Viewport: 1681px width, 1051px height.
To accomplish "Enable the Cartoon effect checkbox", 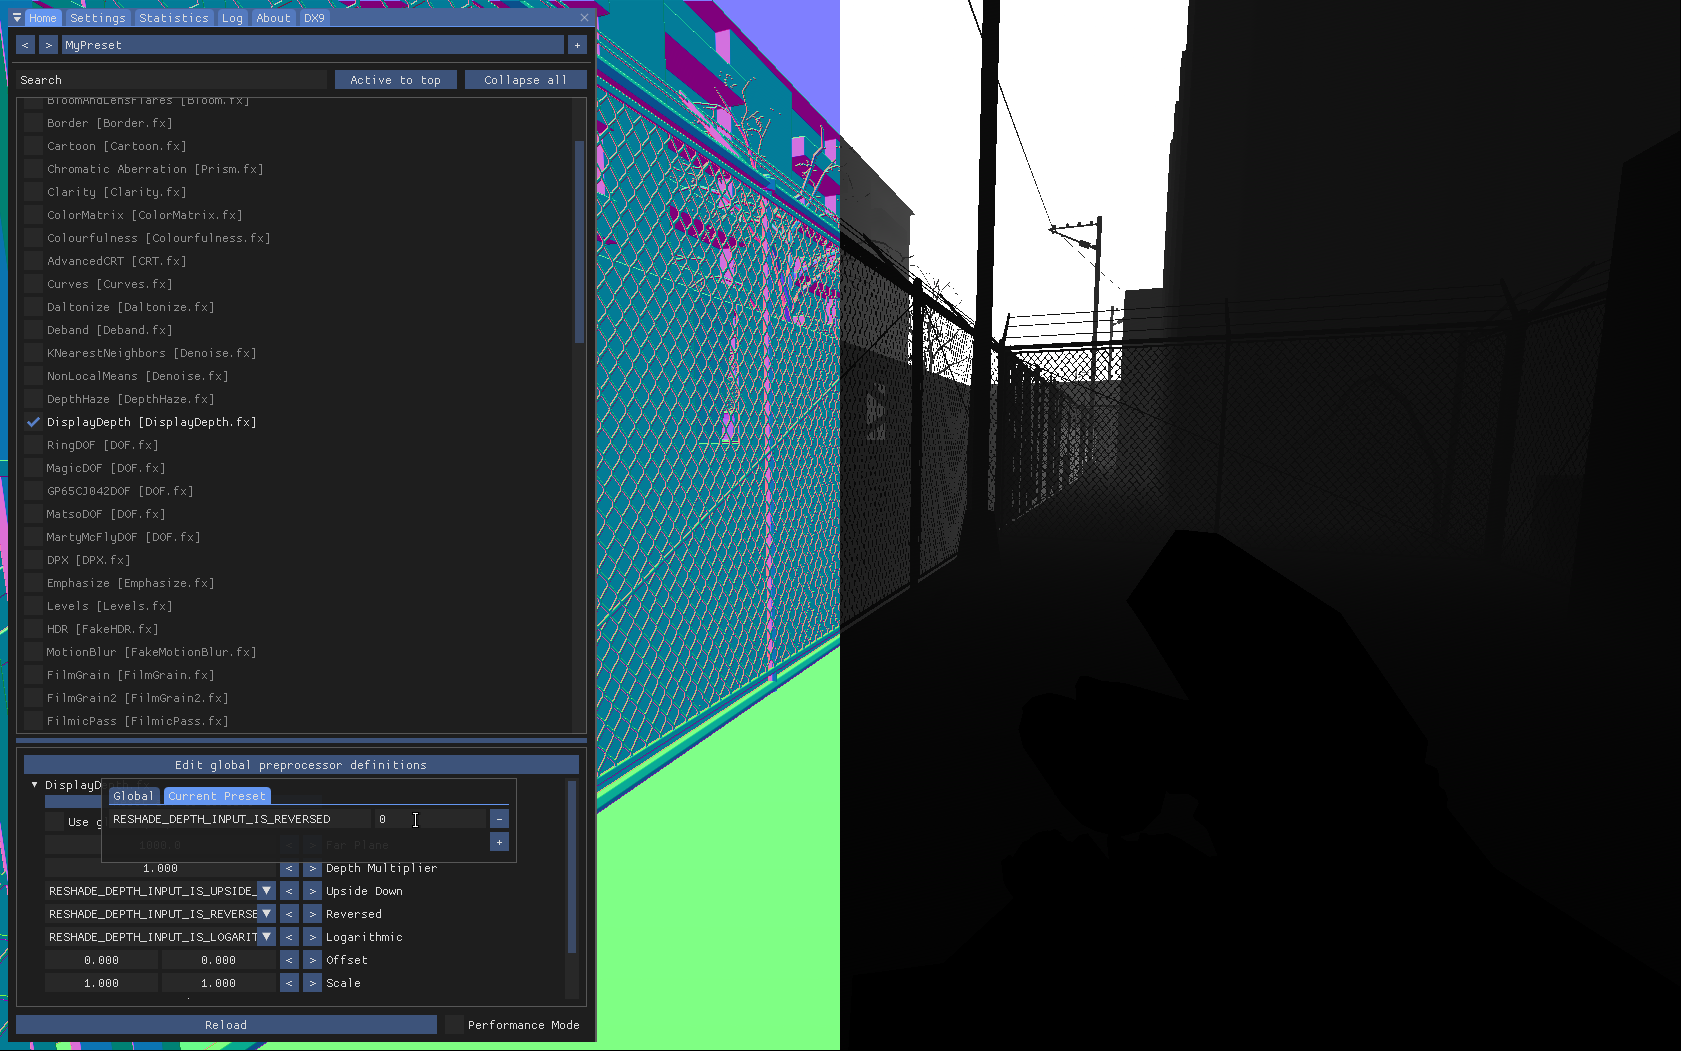I will pyautogui.click(x=33, y=146).
